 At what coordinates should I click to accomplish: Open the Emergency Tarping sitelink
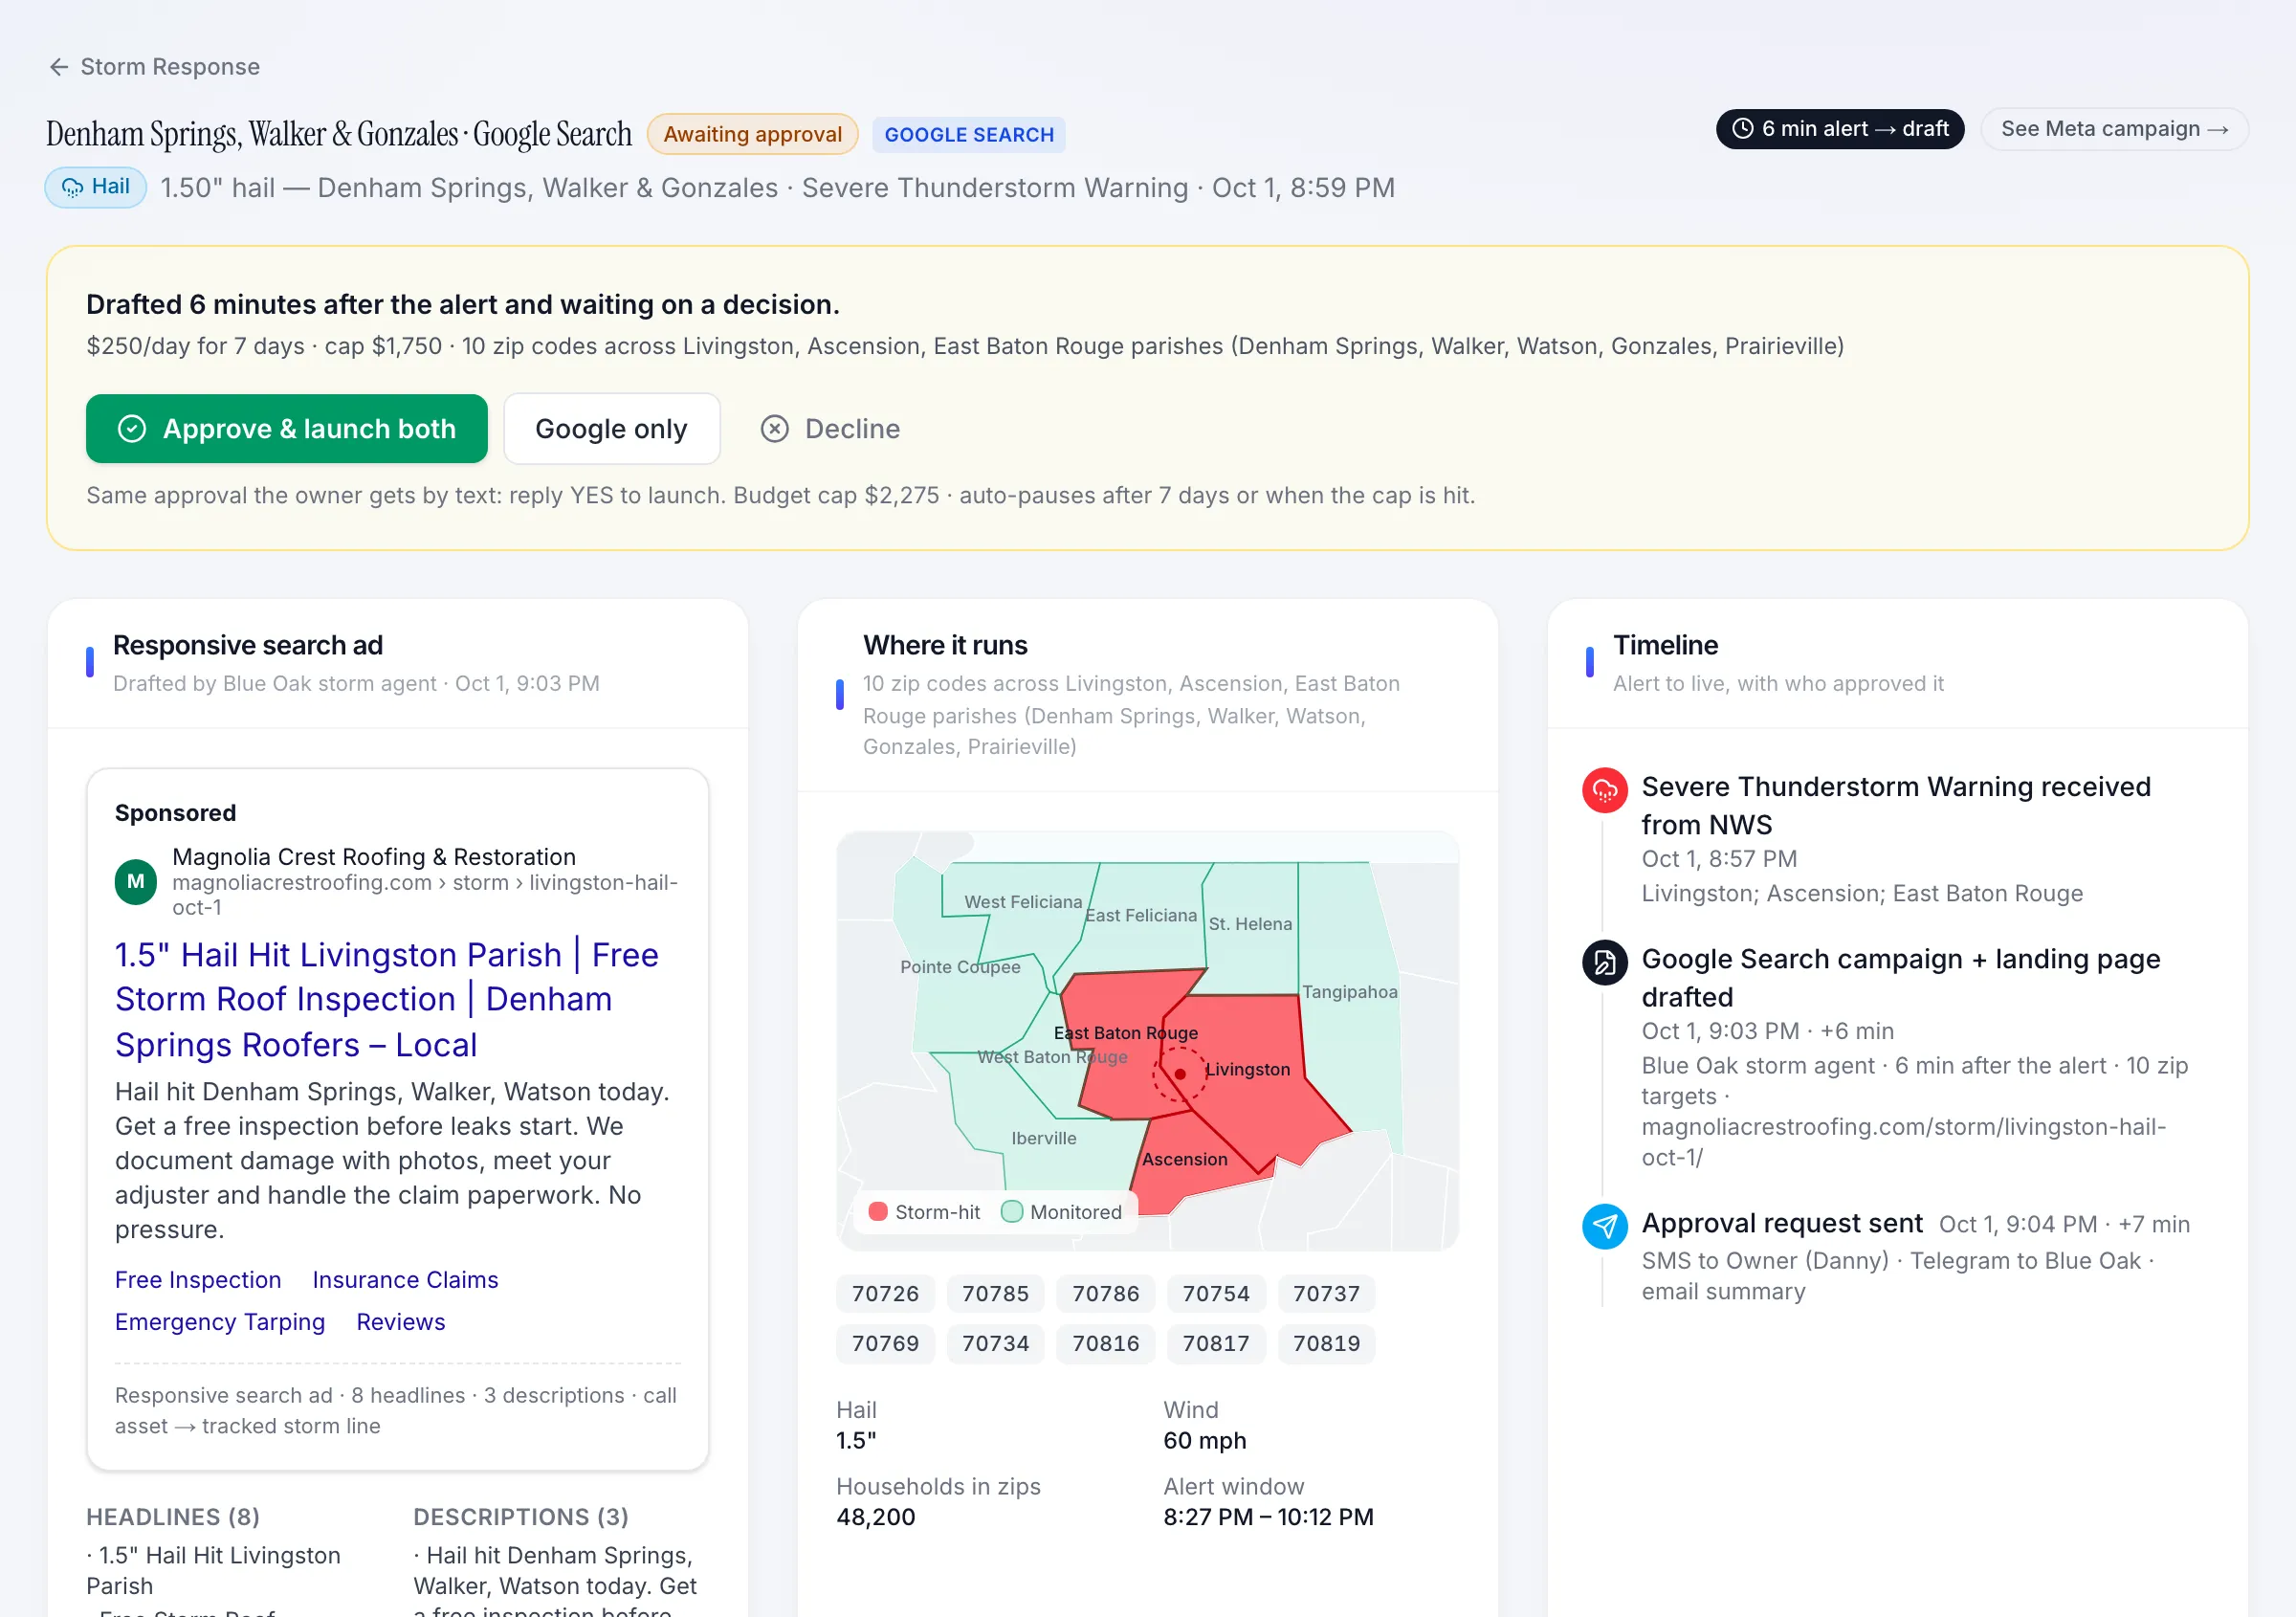point(220,1322)
